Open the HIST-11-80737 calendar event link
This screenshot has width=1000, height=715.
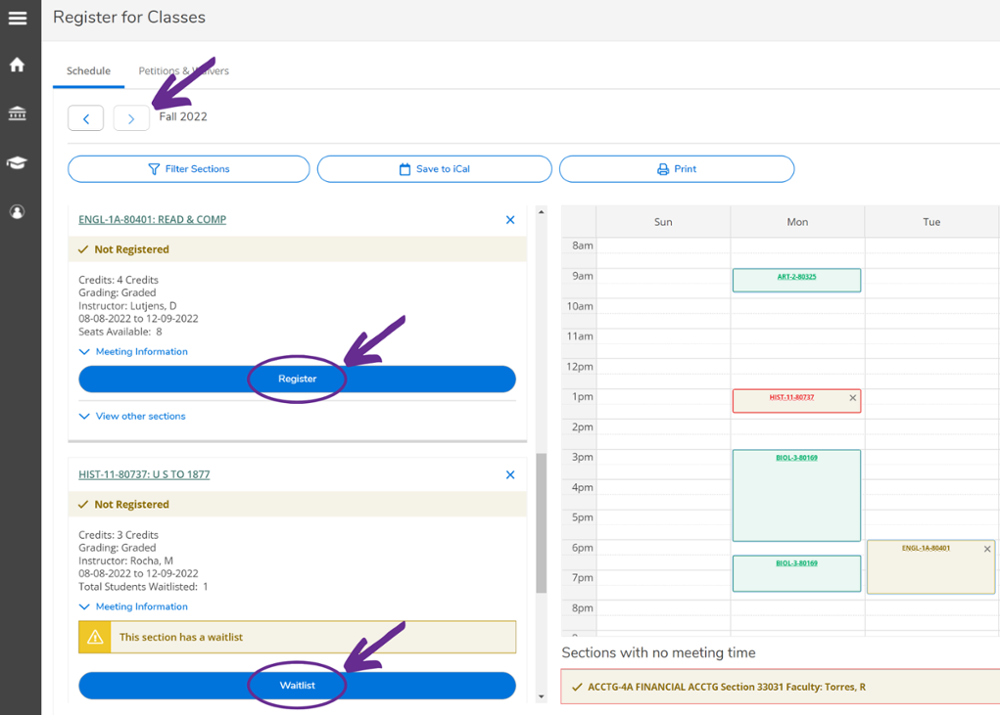791,397
